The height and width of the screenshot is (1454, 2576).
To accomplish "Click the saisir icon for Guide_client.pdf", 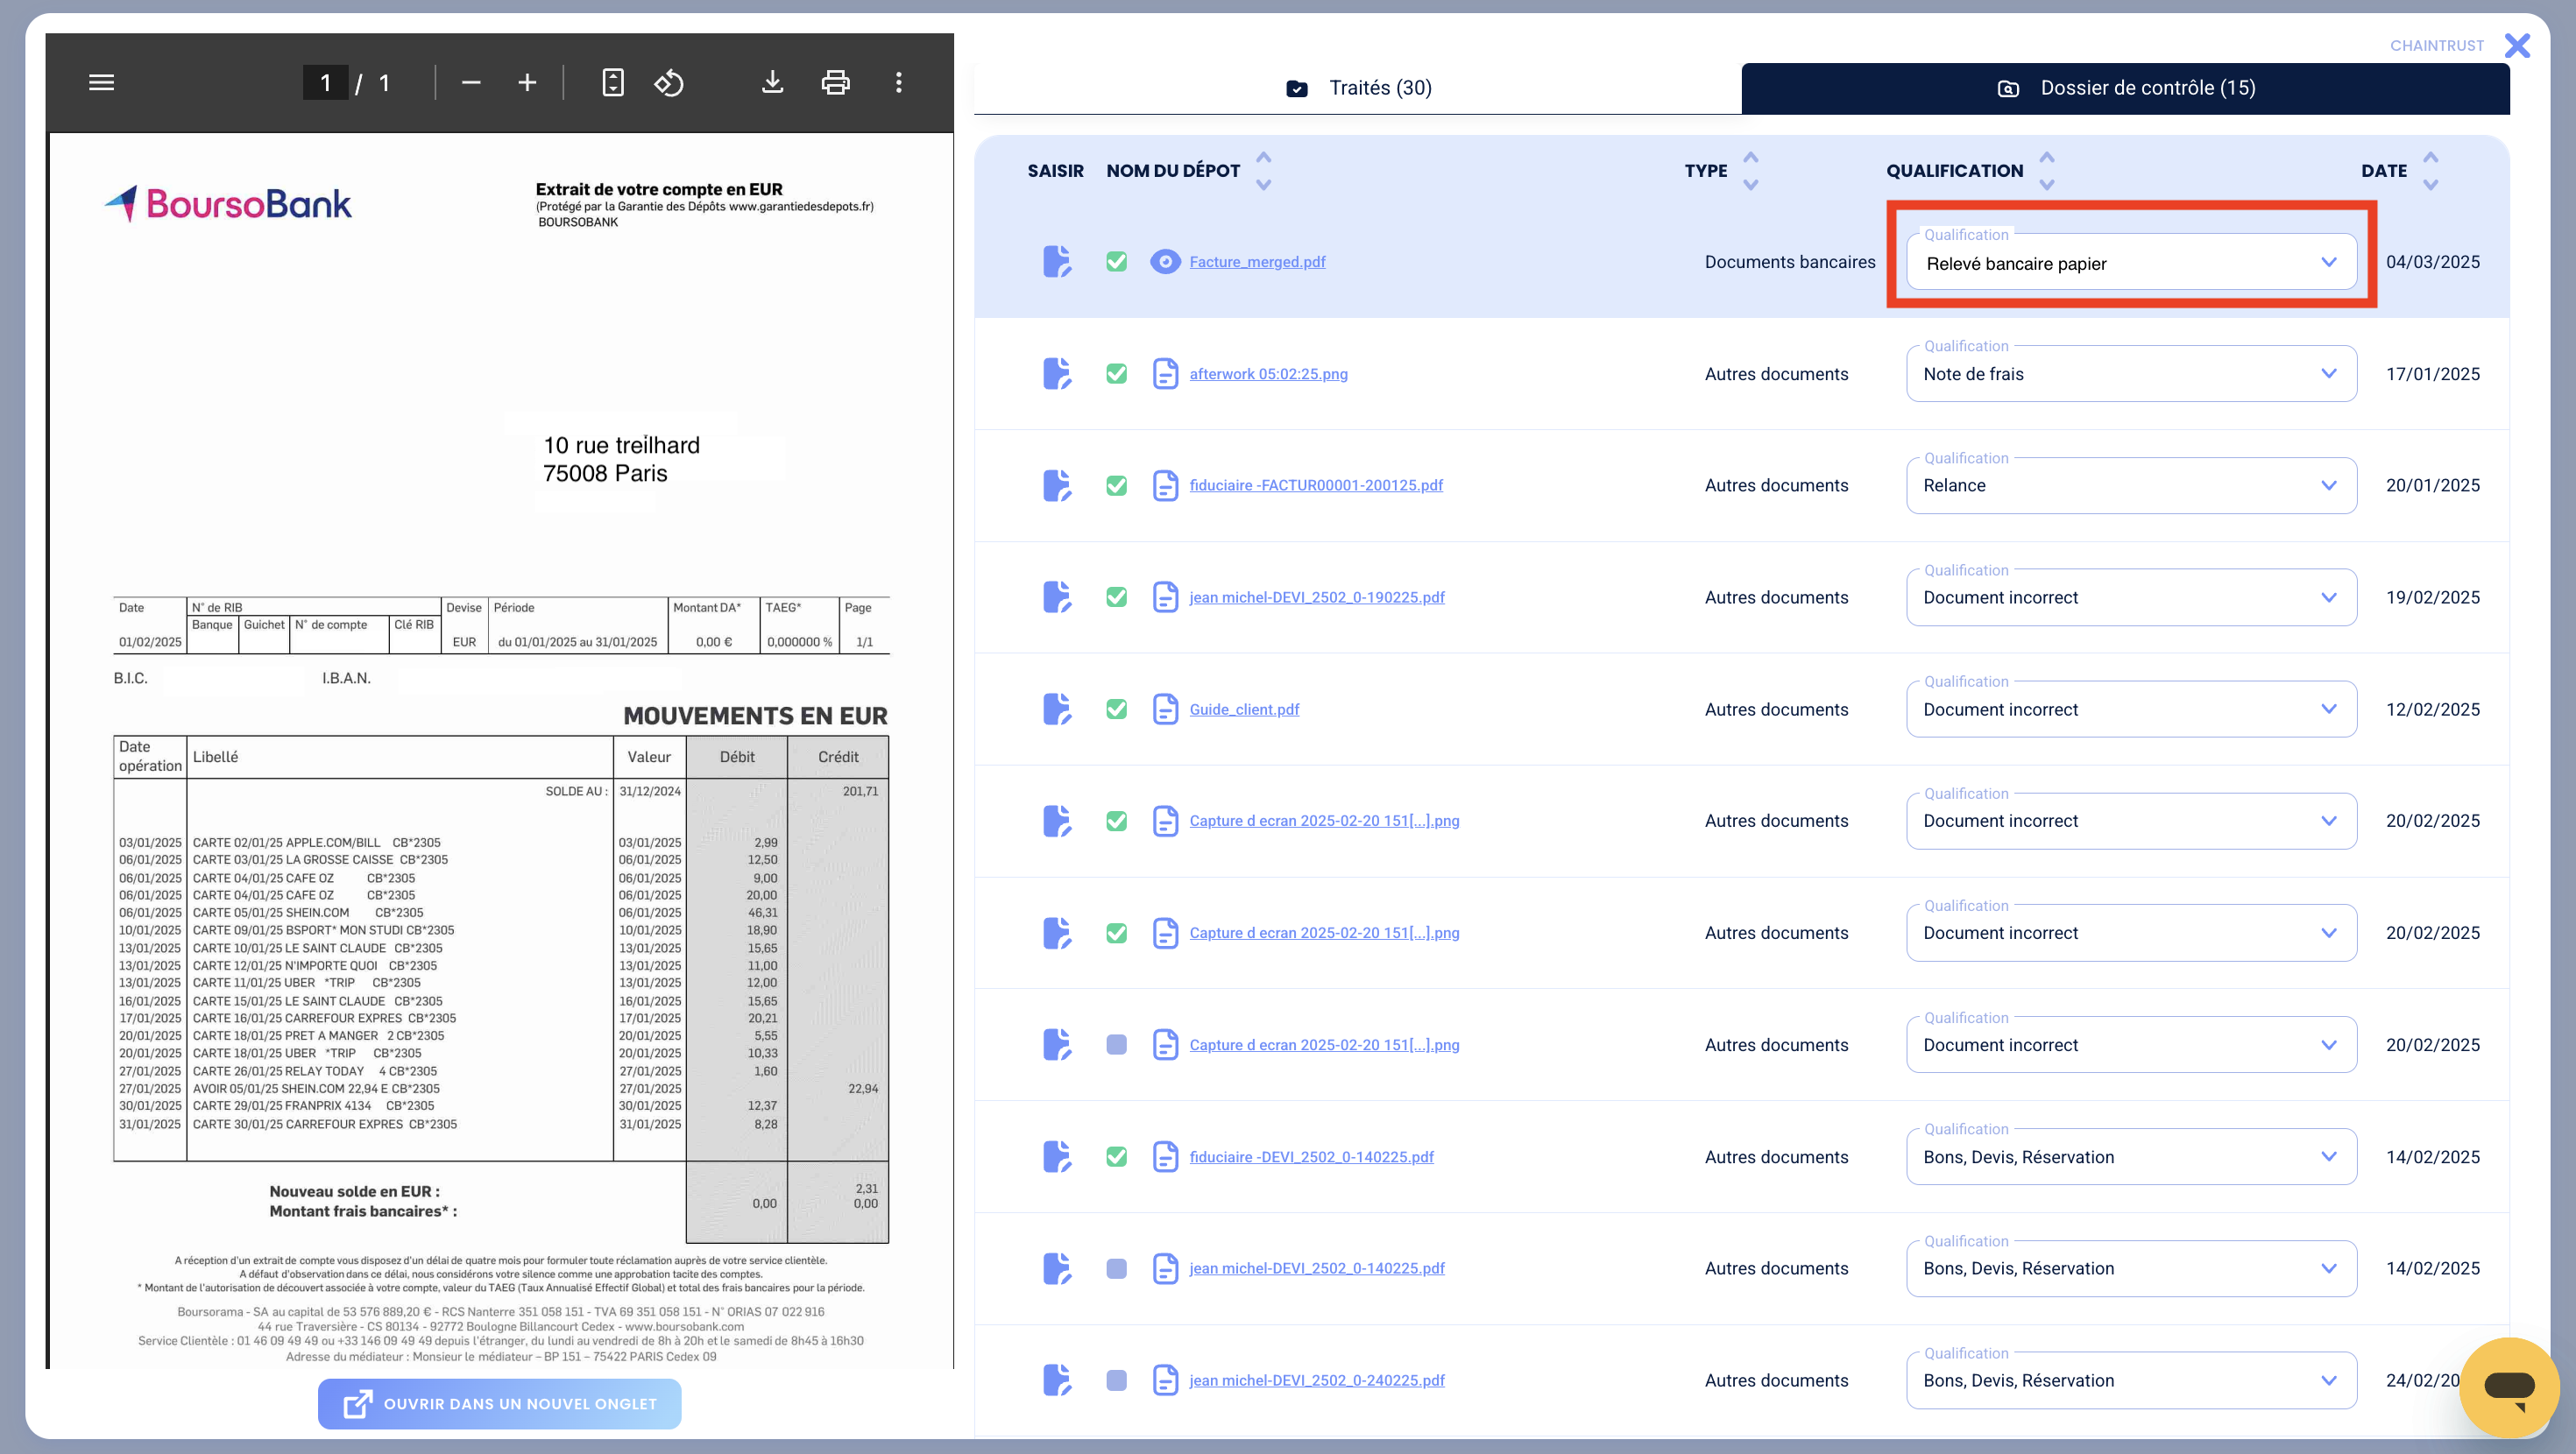I will pos(1057,710).
